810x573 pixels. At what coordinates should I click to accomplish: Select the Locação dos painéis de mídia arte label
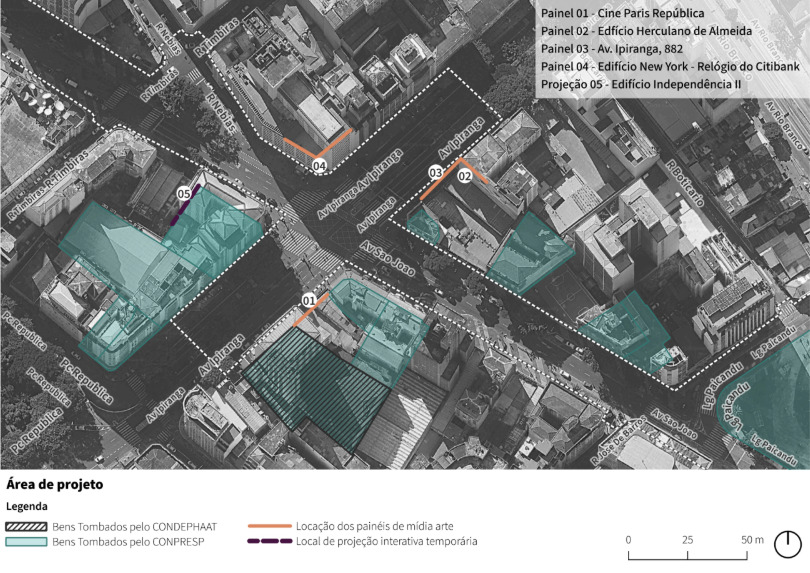tap(376, 525)
